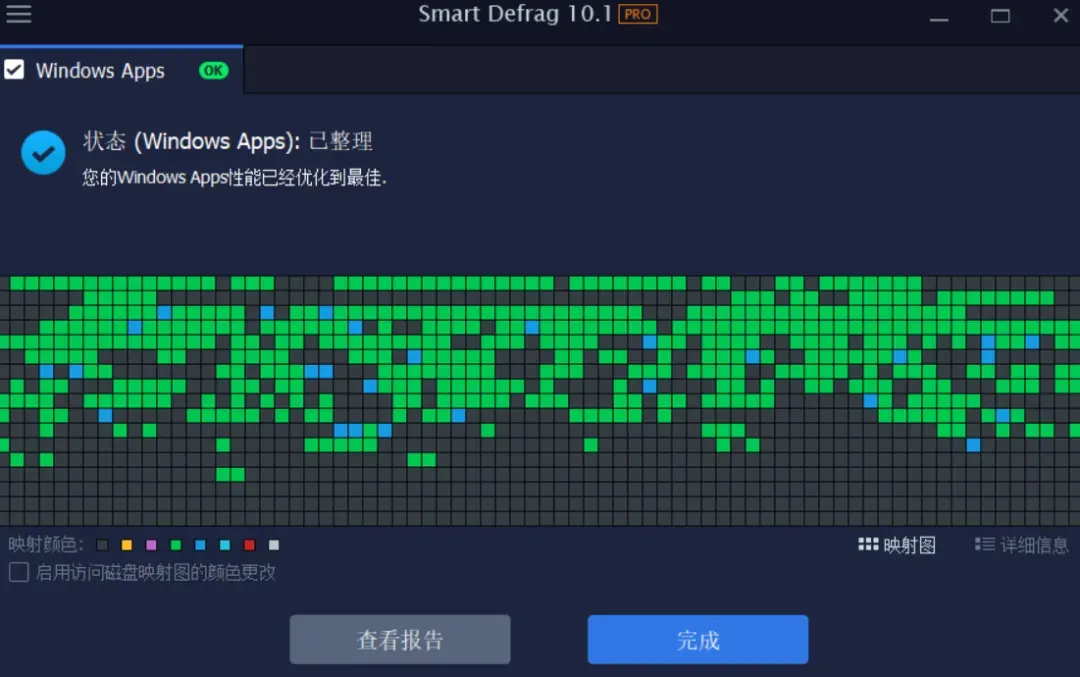This screenshot has width=1080, height=677.
Task: Select the light gray map color swatch
Action: pyautogui.click(x=274, y=545)
